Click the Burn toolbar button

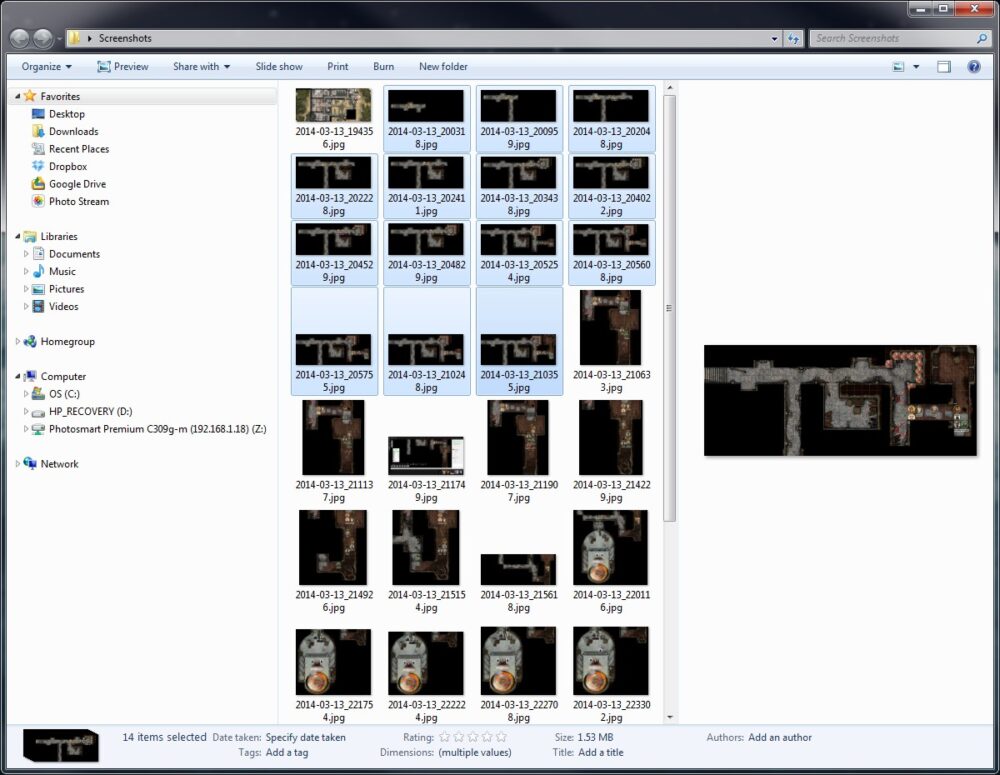[383, 67]
